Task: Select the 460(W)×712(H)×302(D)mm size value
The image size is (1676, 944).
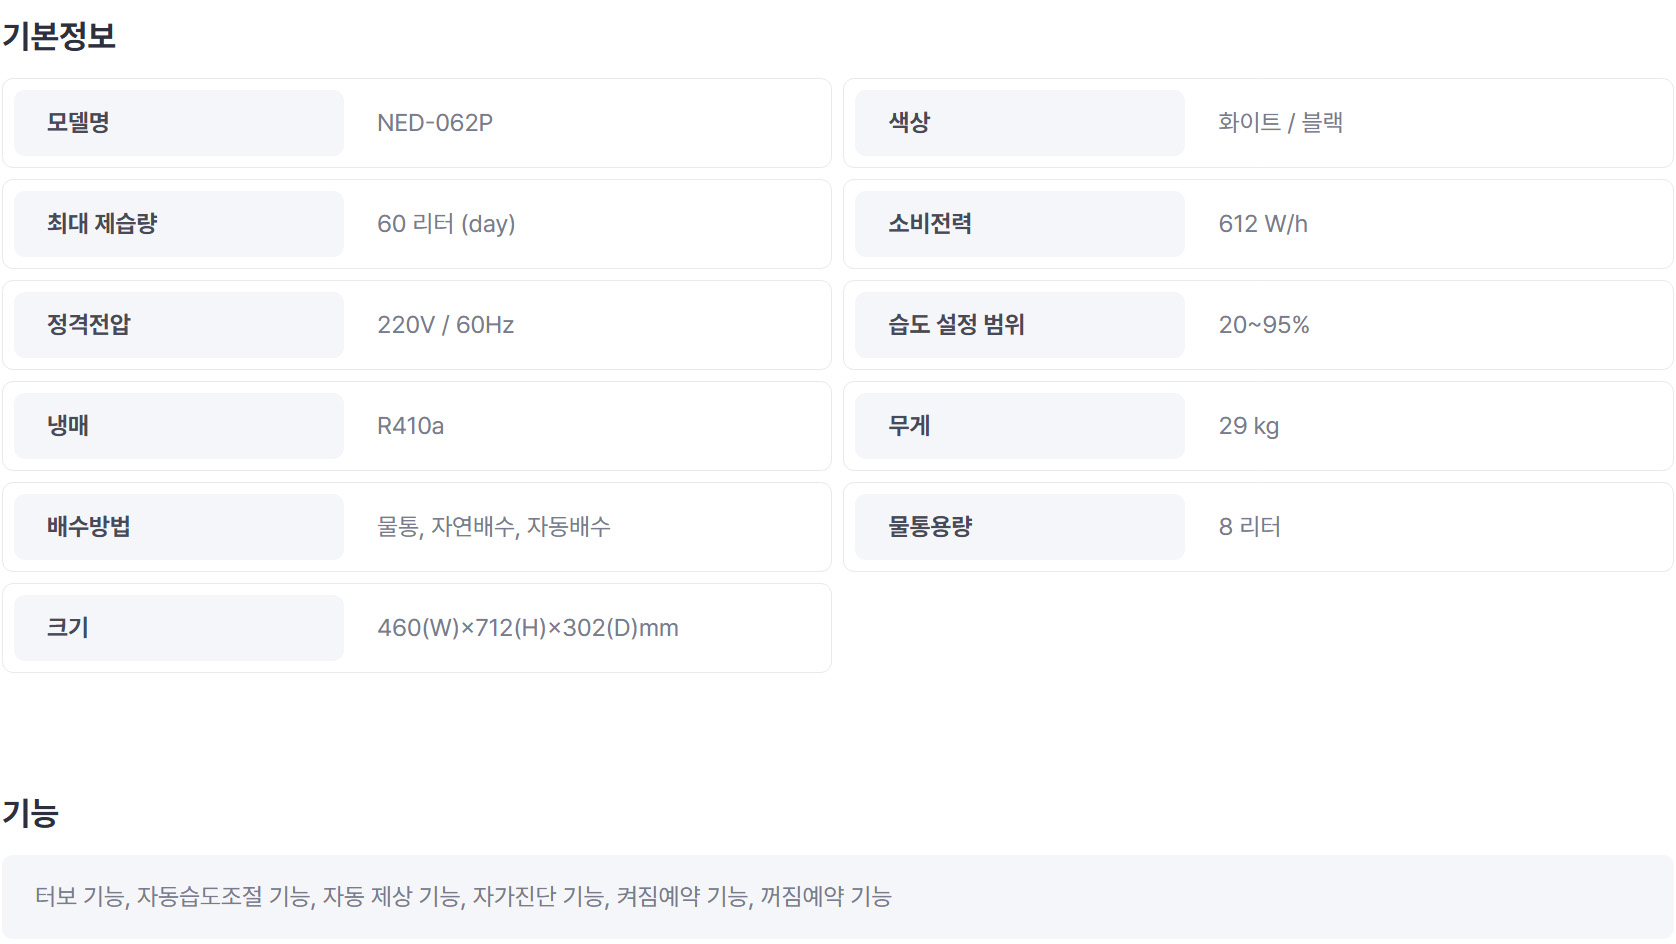Action: [528, 628]
